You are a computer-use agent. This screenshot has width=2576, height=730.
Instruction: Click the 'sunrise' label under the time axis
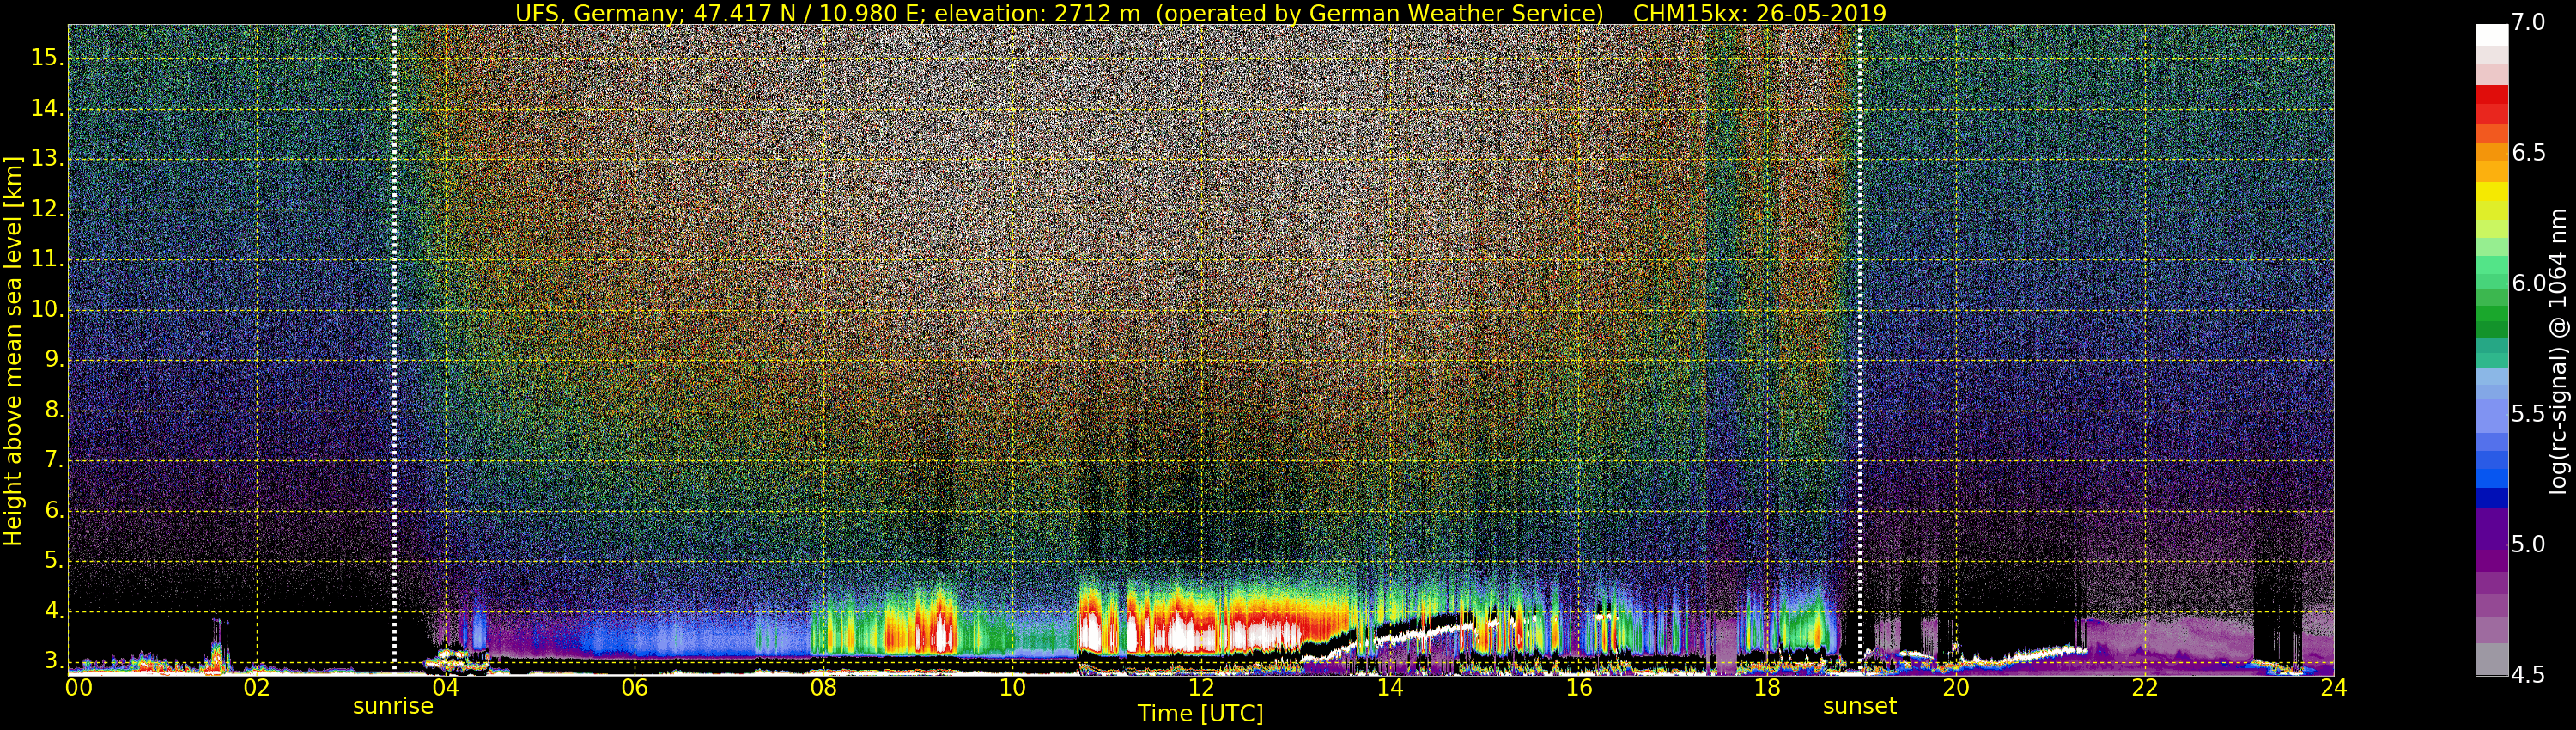pos(393,706)
